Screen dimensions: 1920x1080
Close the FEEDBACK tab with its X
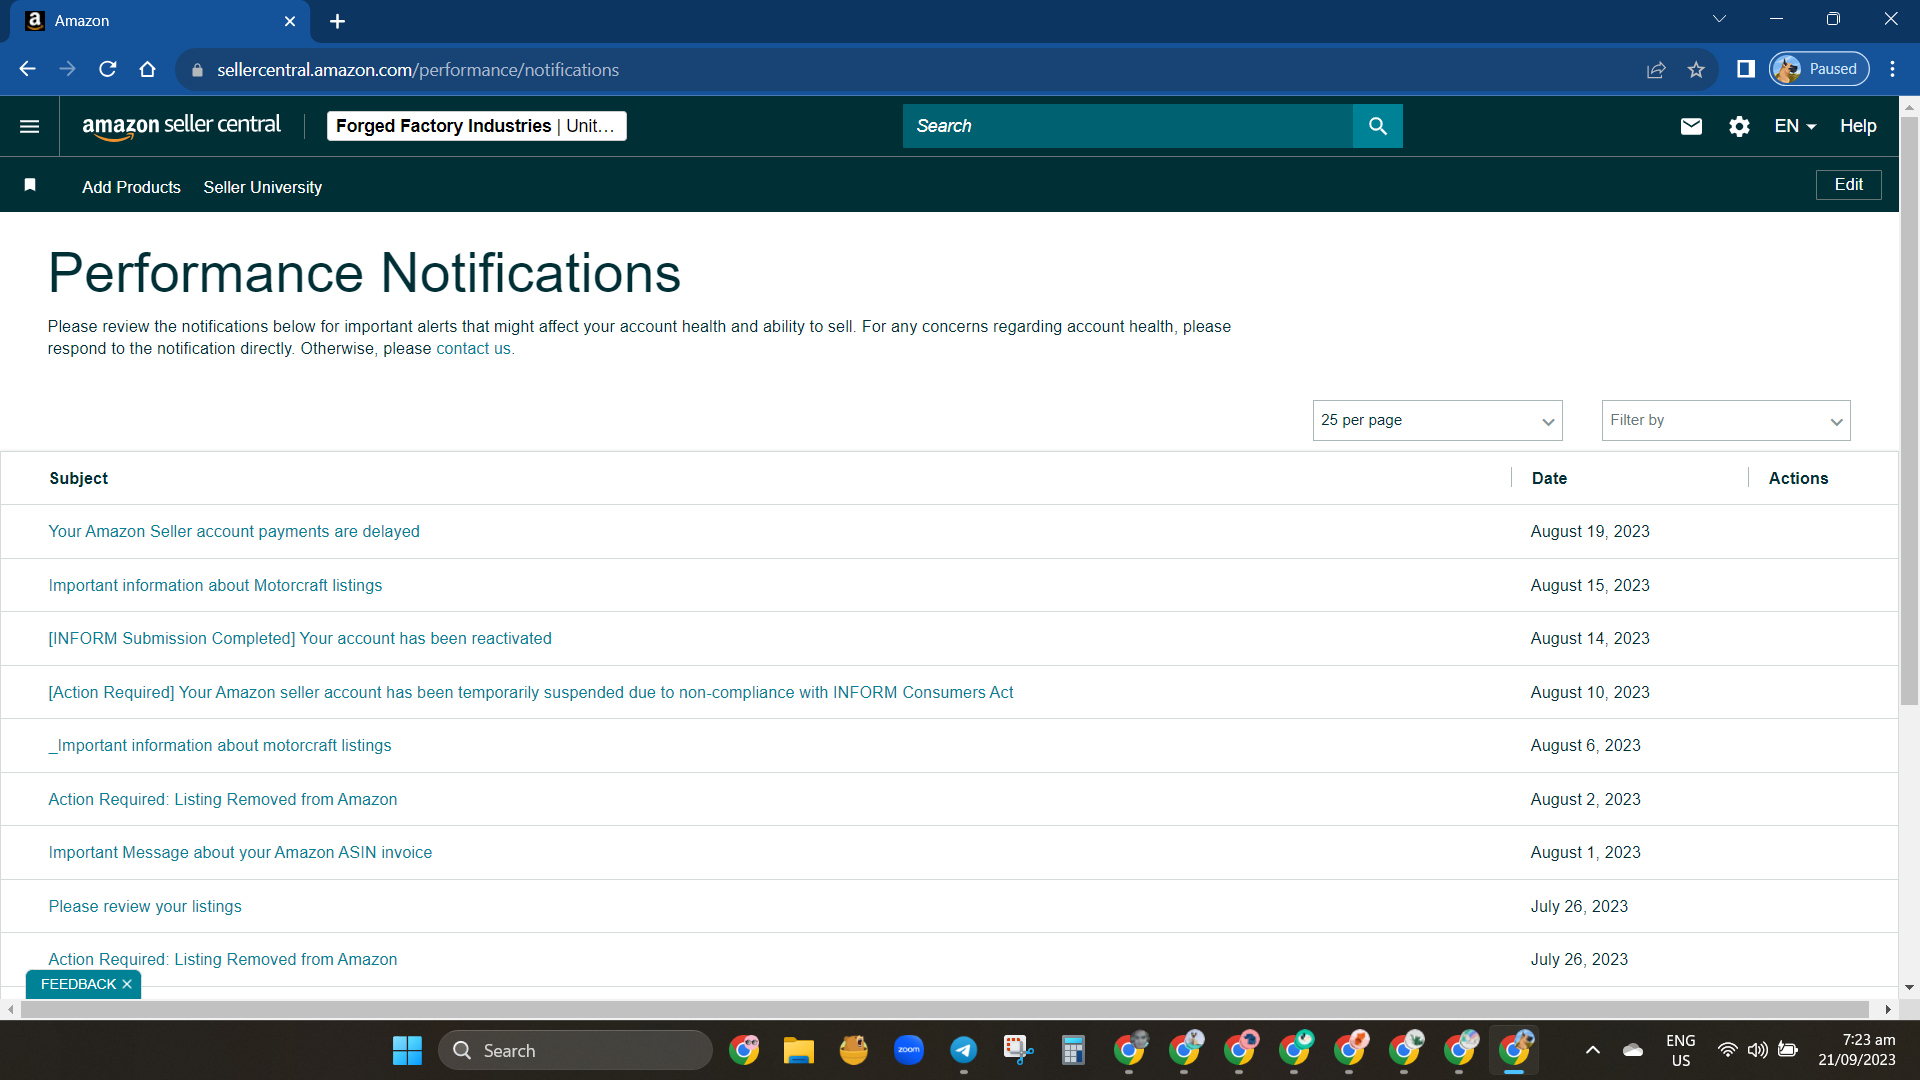(127, 984)
